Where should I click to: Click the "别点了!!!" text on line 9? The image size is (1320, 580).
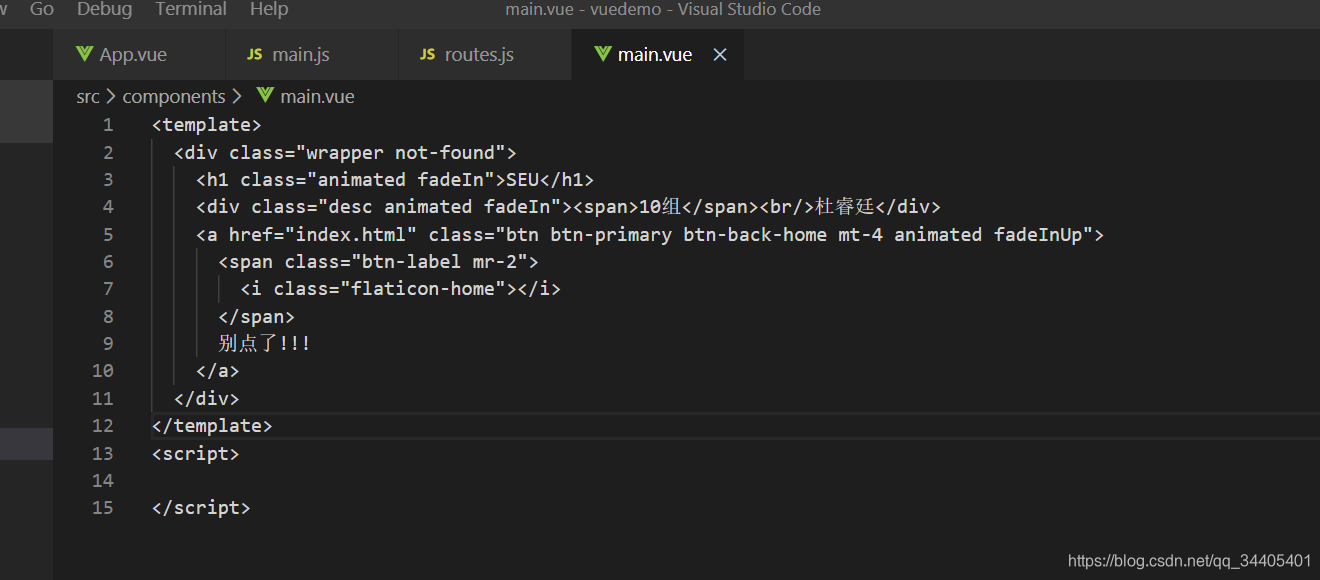pos(264,344)
